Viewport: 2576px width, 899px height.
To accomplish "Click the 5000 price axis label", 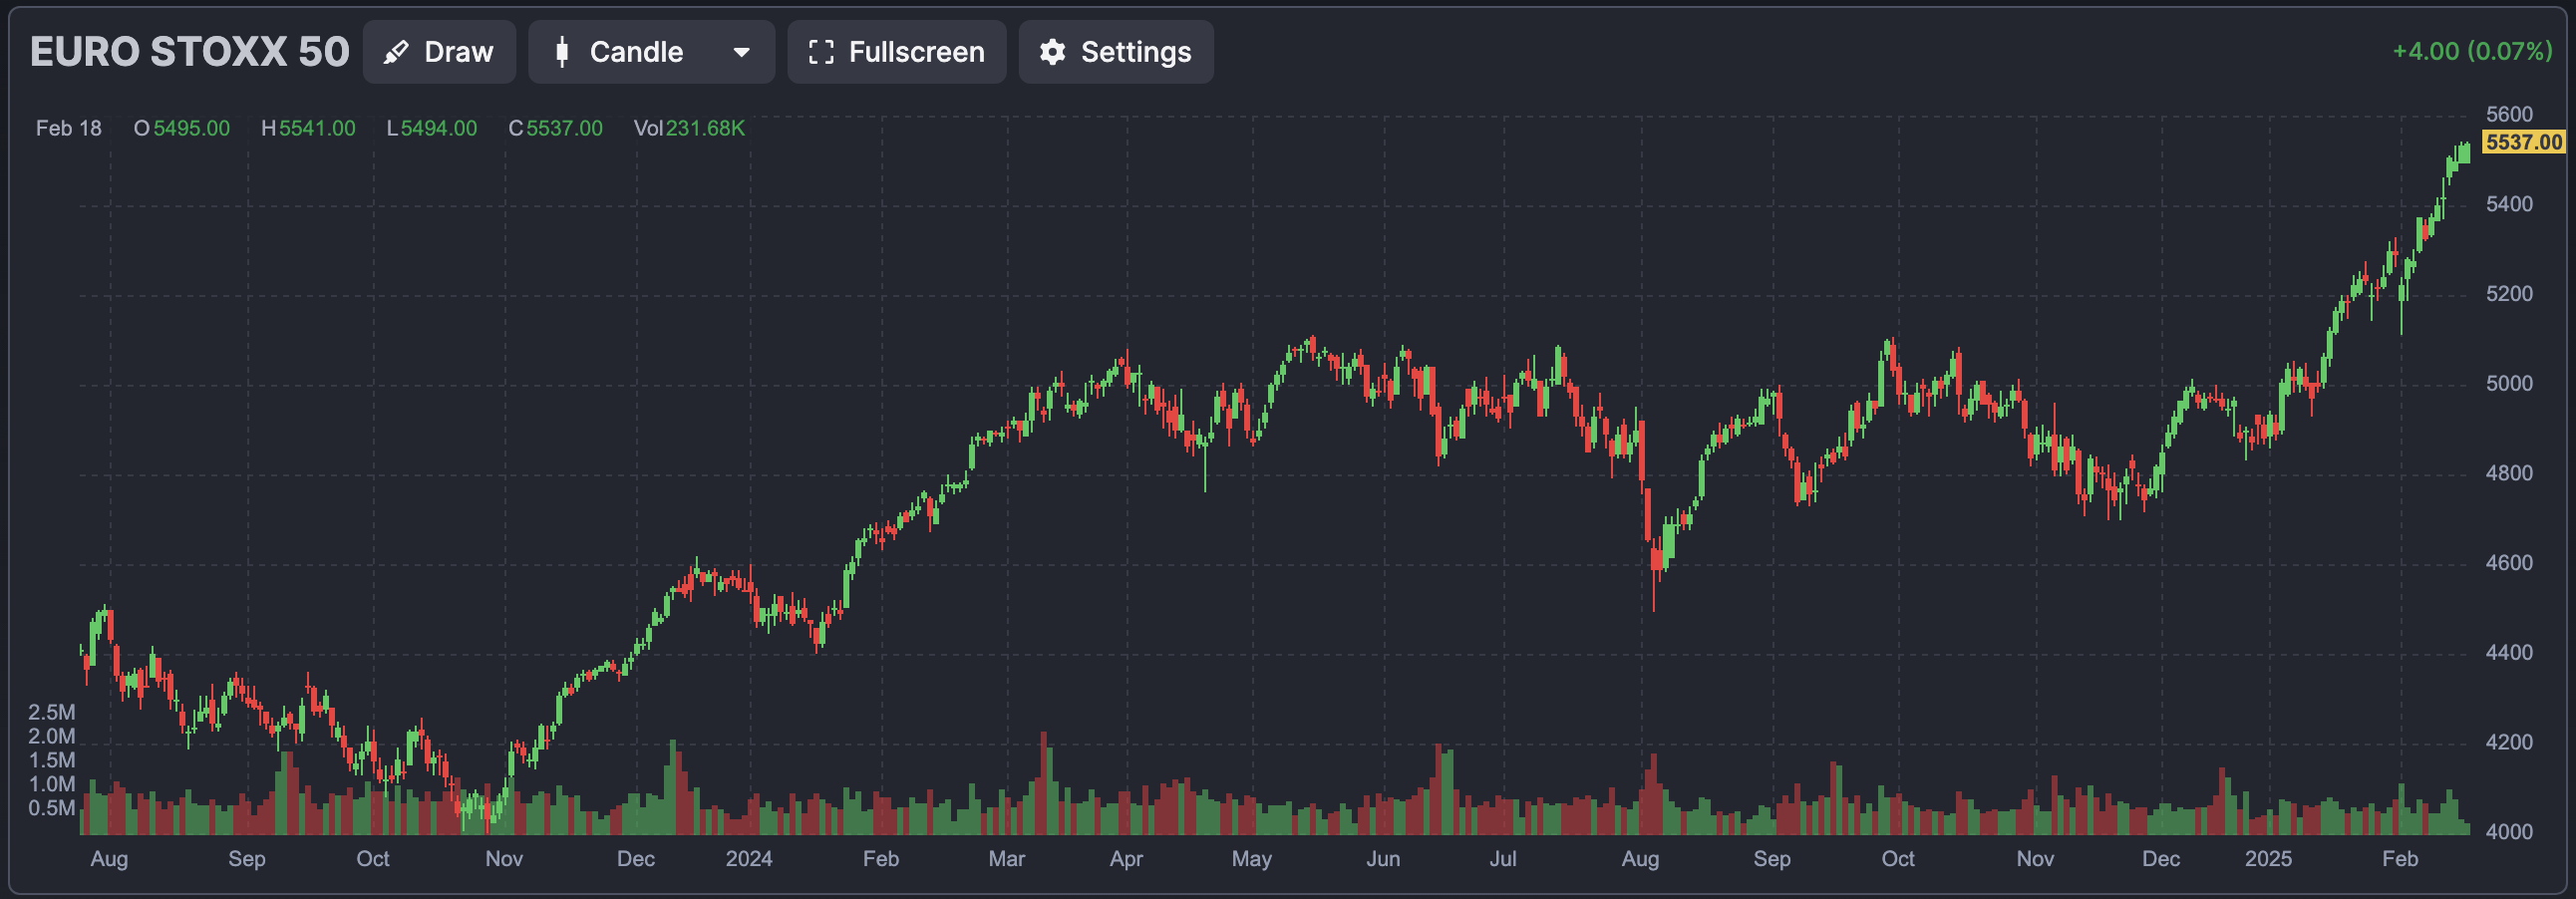I will [x=2509, y=384].
